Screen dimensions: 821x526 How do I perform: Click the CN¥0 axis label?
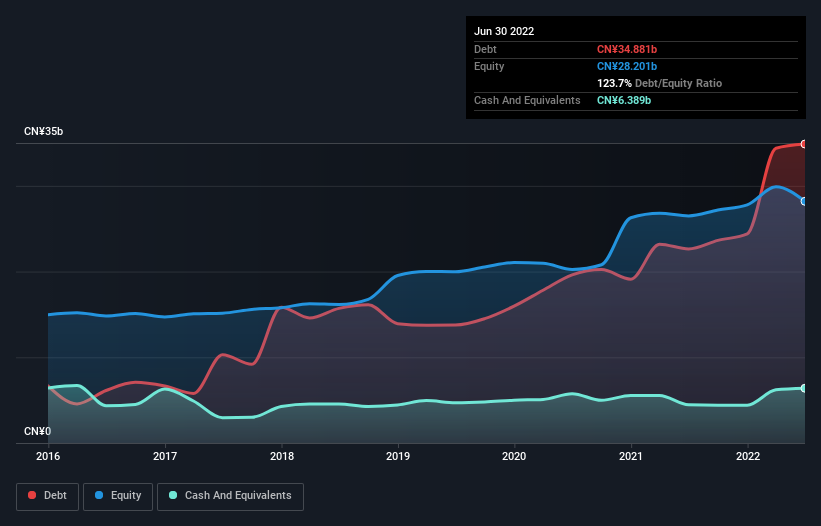tap(37, 431)
